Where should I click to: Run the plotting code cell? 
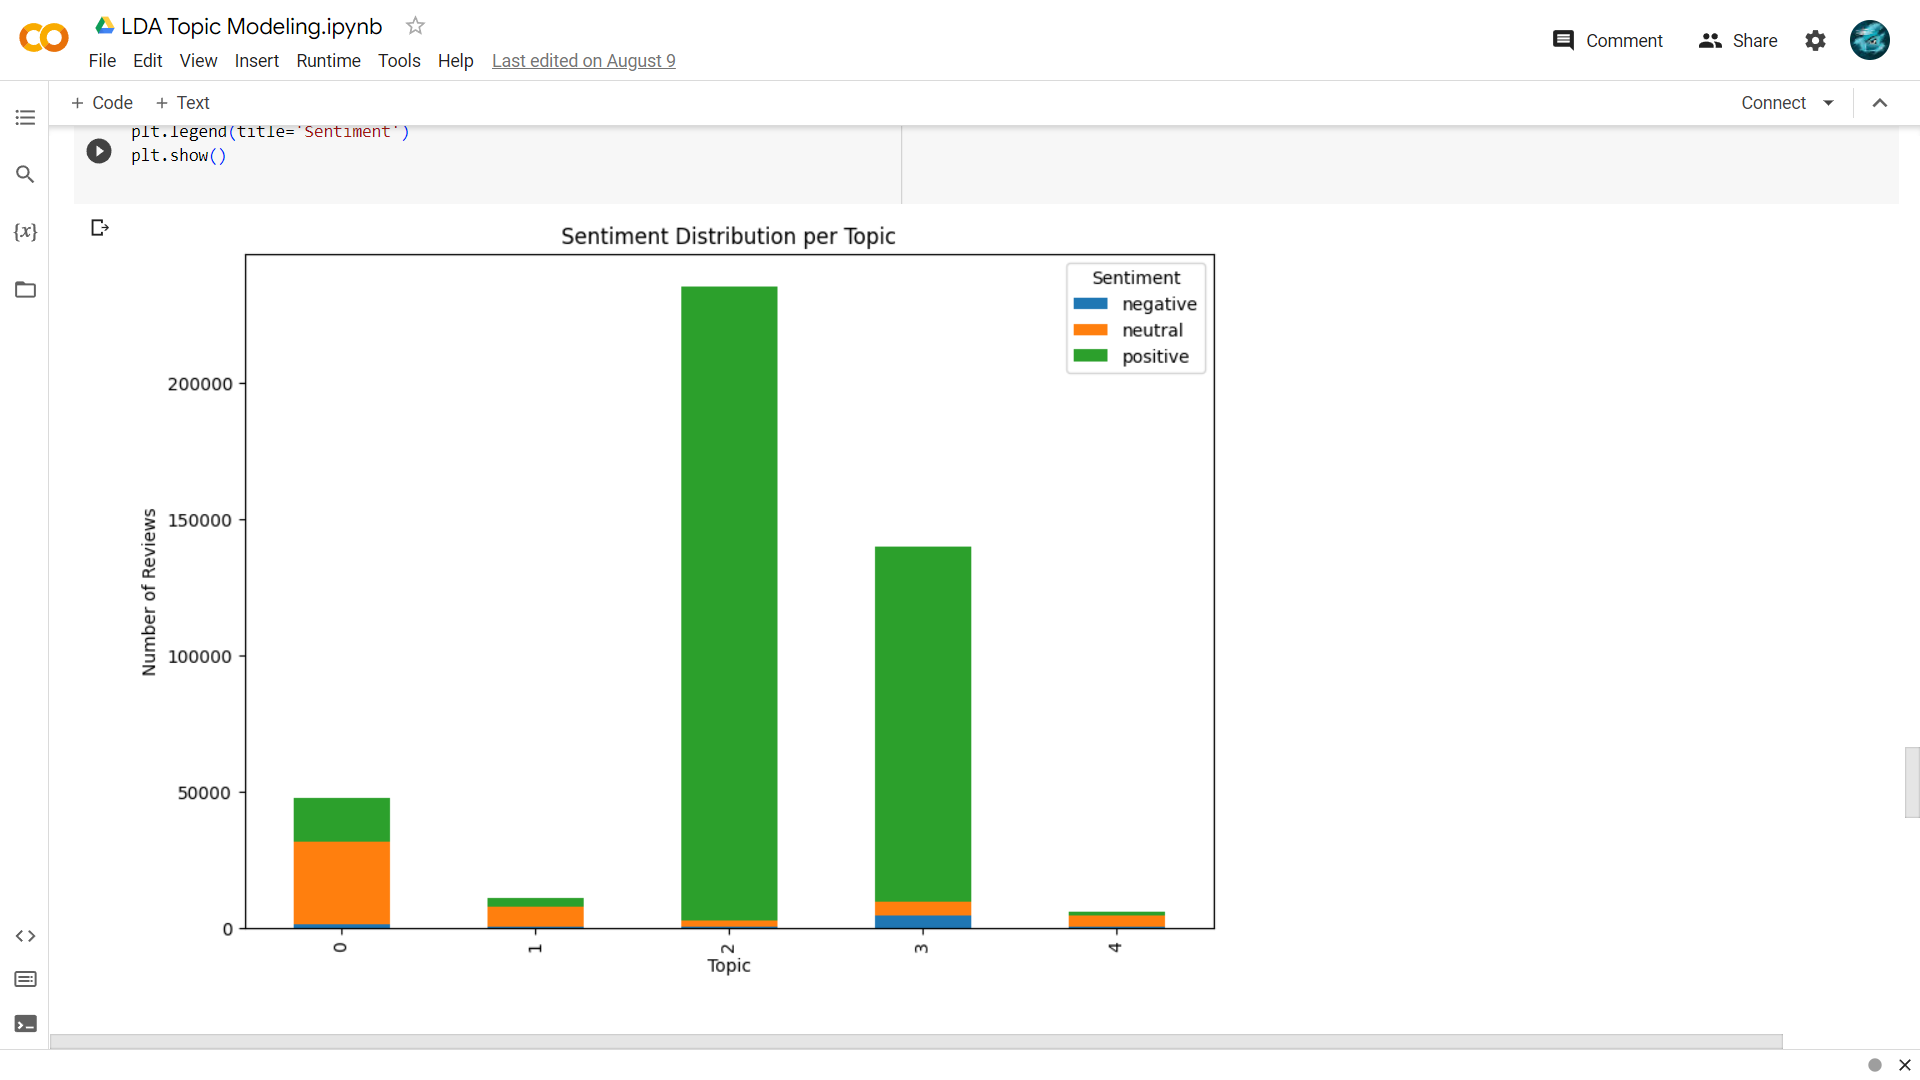click(98, 151)
